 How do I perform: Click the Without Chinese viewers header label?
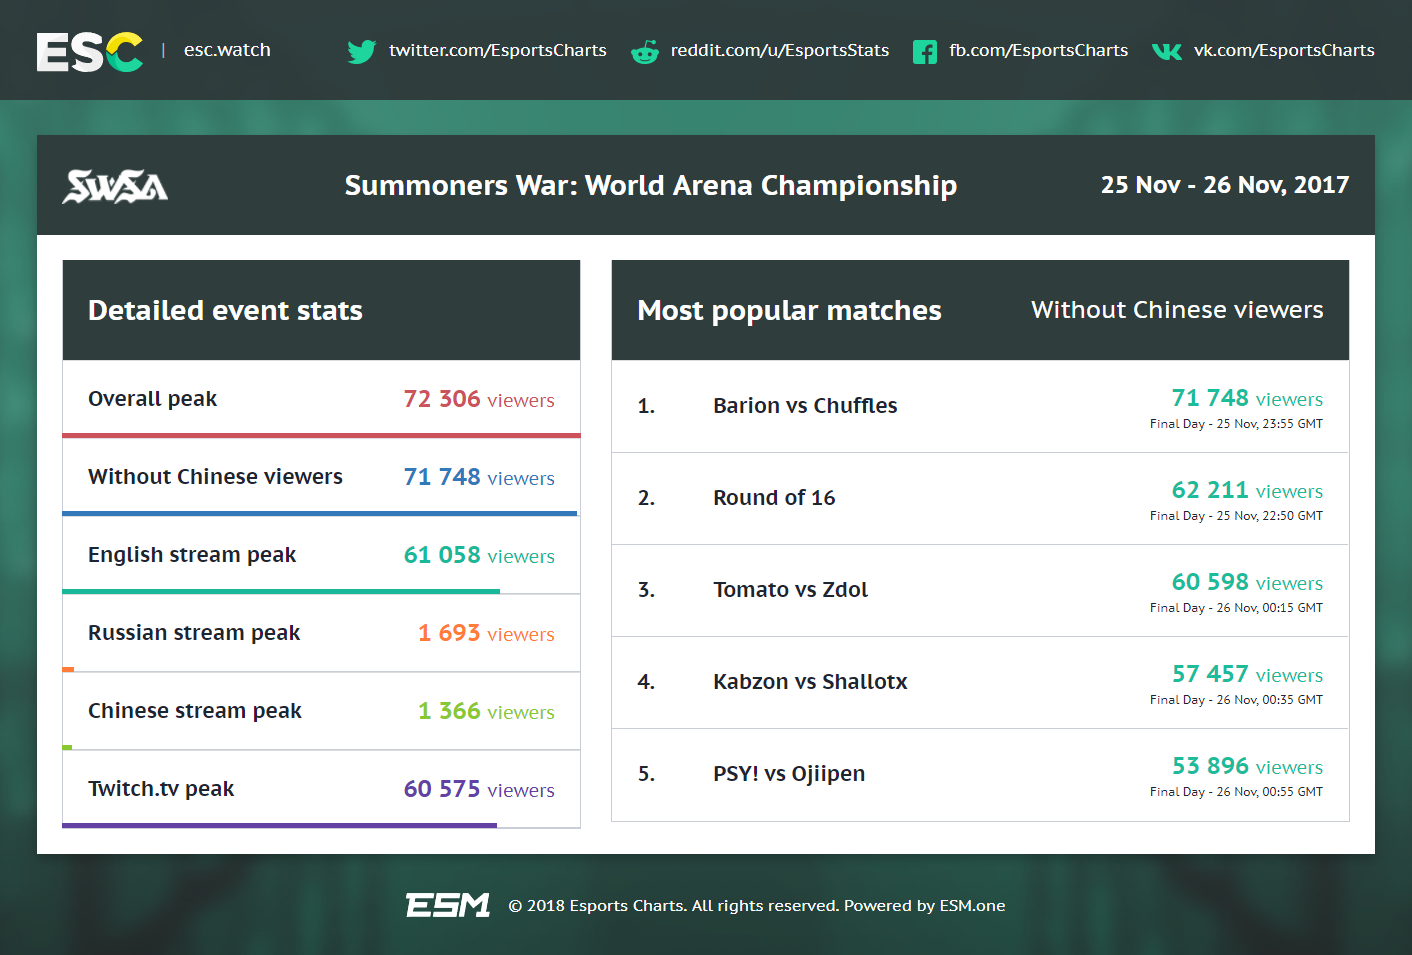coord(1177,310)
